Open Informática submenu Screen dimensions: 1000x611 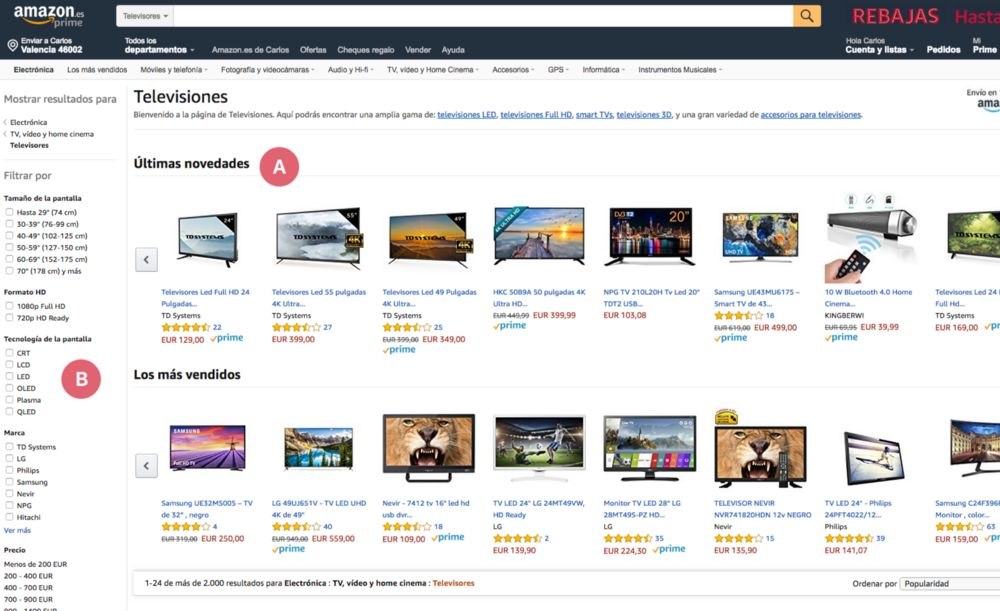pos(603,70)
